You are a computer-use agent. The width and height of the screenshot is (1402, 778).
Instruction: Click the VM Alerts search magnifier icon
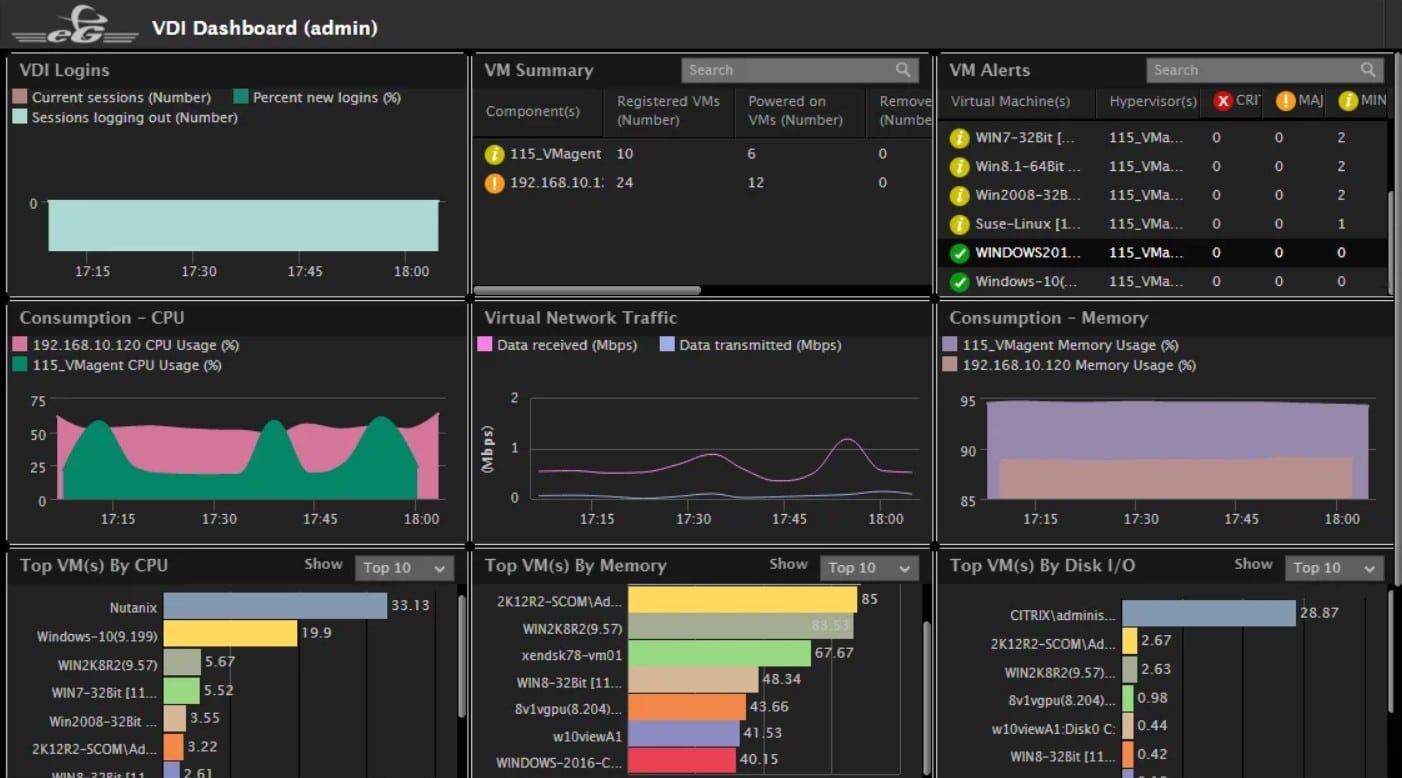1368,70
